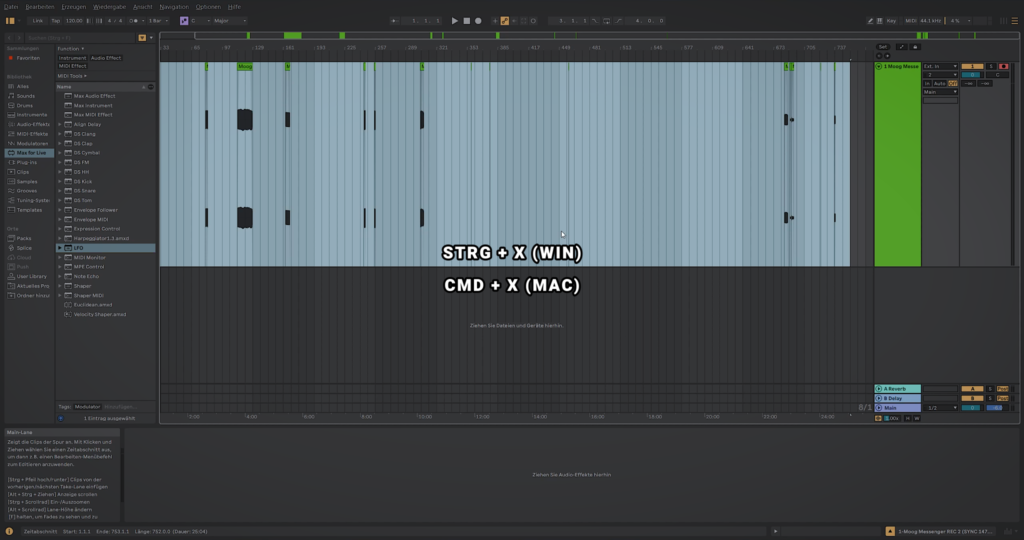Viewport: 1024px width, 540px height.
Task: Open the Major scale dropdown
Action: point(229,20)
